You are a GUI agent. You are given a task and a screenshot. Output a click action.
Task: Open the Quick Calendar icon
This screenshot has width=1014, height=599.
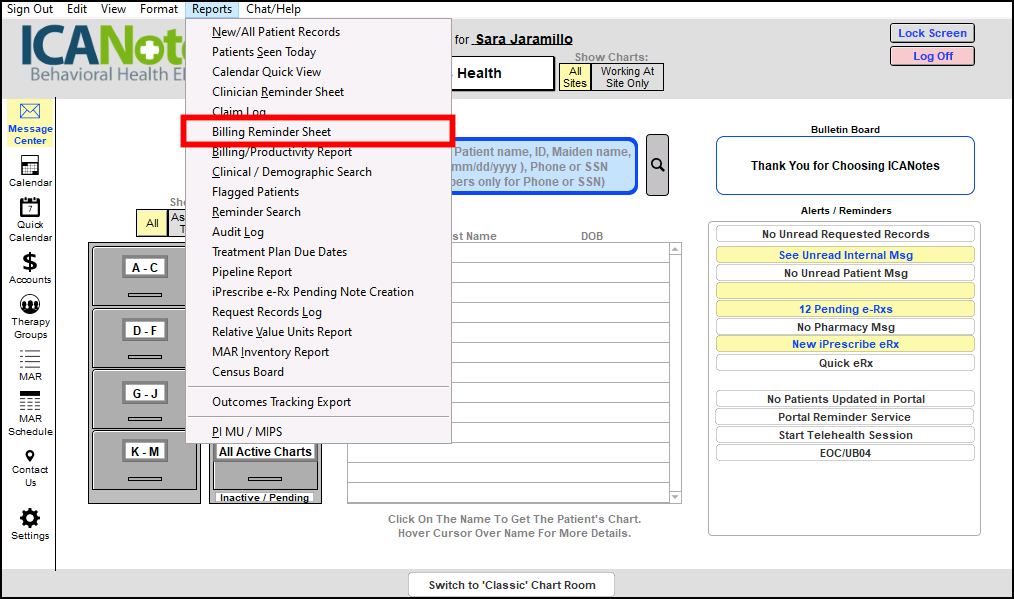click(30, 208)
